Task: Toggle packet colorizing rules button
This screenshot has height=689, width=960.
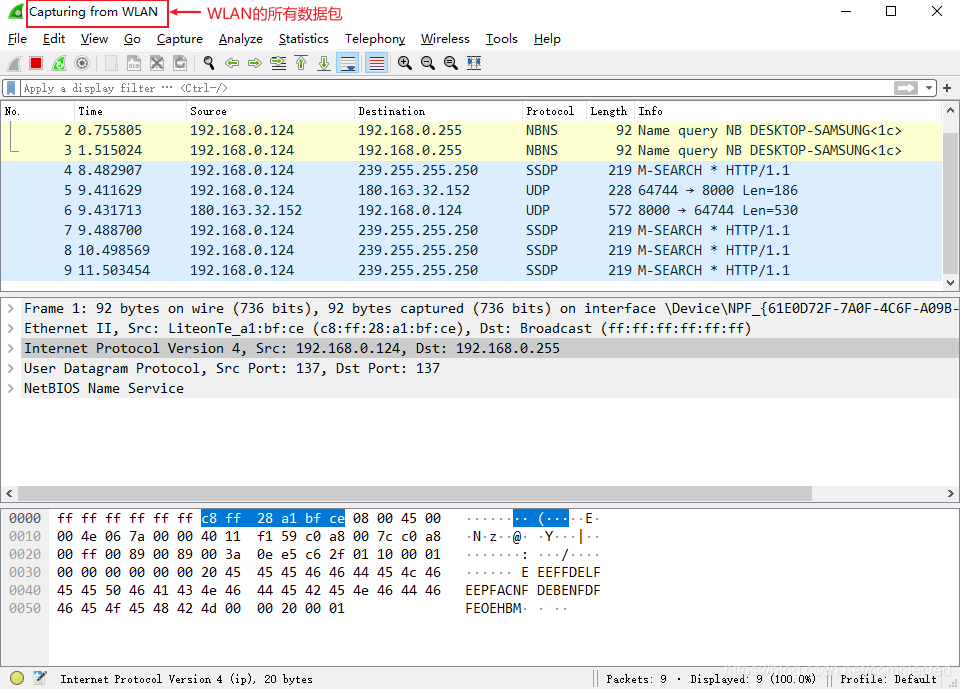Action: click(x=377, y=63)
